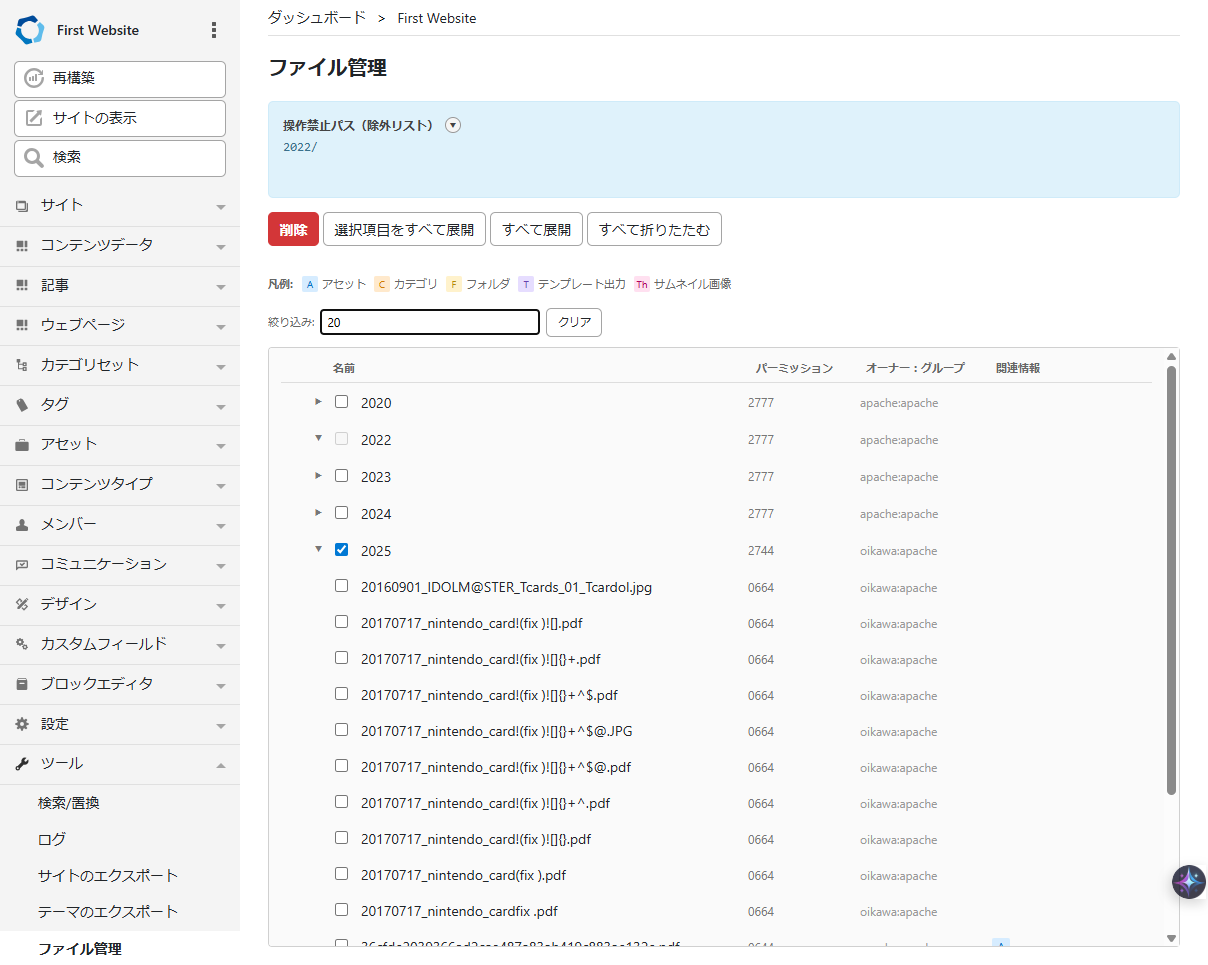The image size is (1208, 965).
Task: Click the rebuild icon next to 再構築
Action: (34, 78)
